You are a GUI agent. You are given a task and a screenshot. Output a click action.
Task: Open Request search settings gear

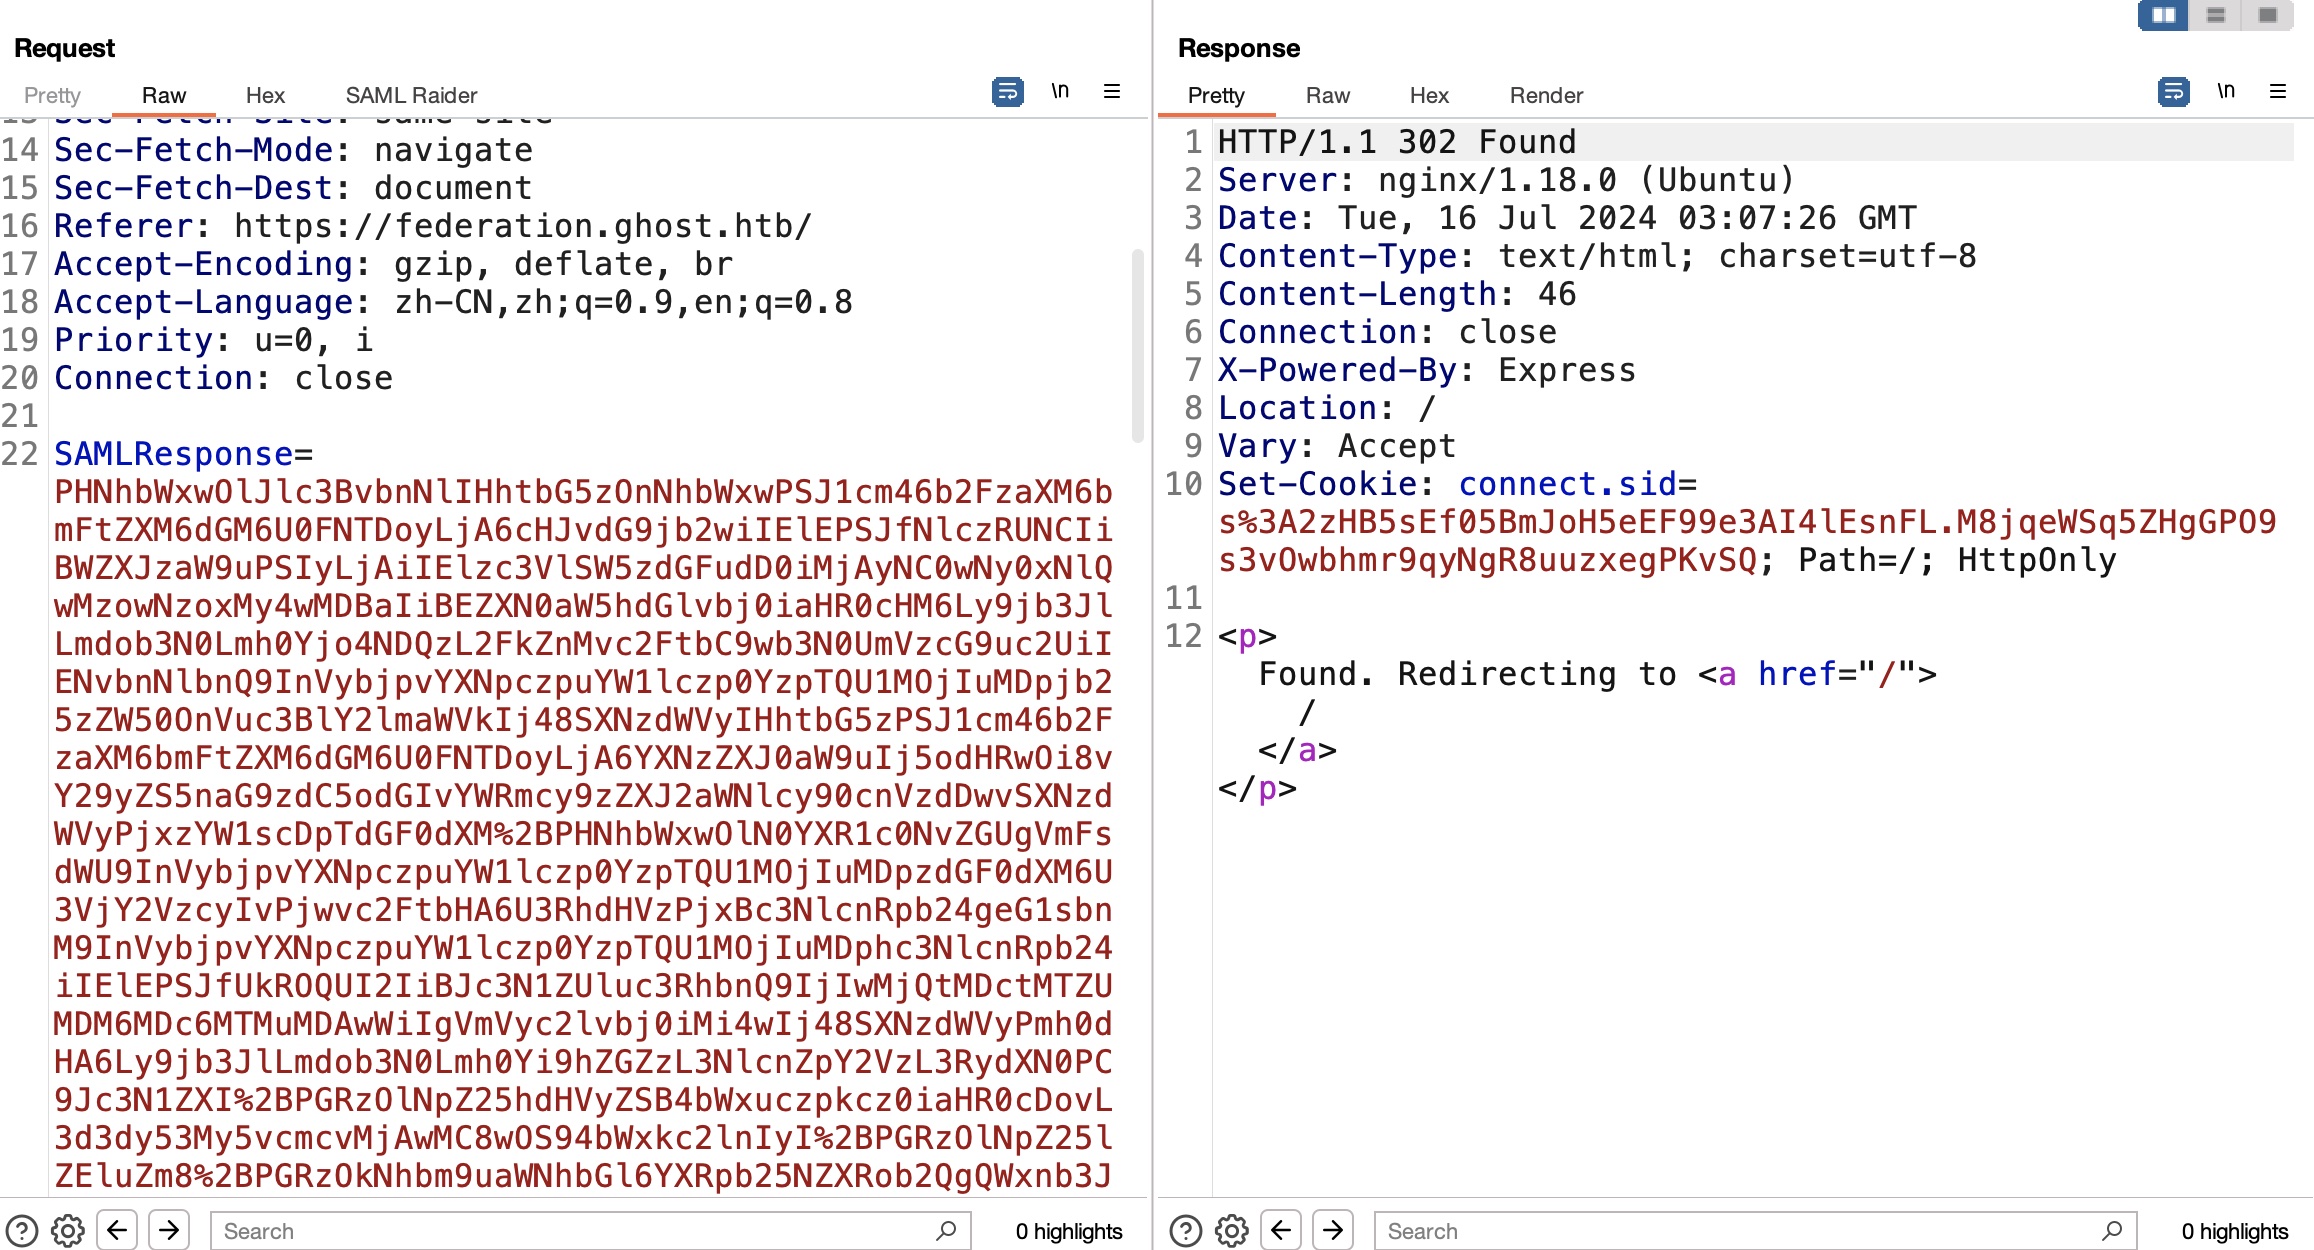(68, 1231)
